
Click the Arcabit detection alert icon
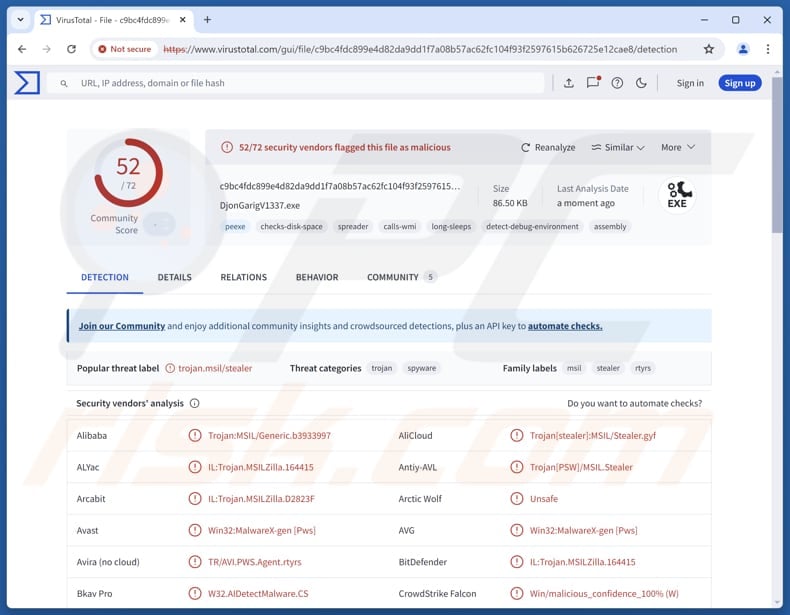point(194,499)
